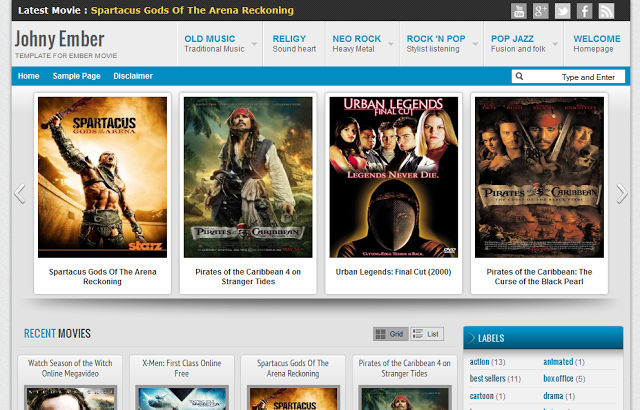
Task: Select the action label
Action: (479, 362)
